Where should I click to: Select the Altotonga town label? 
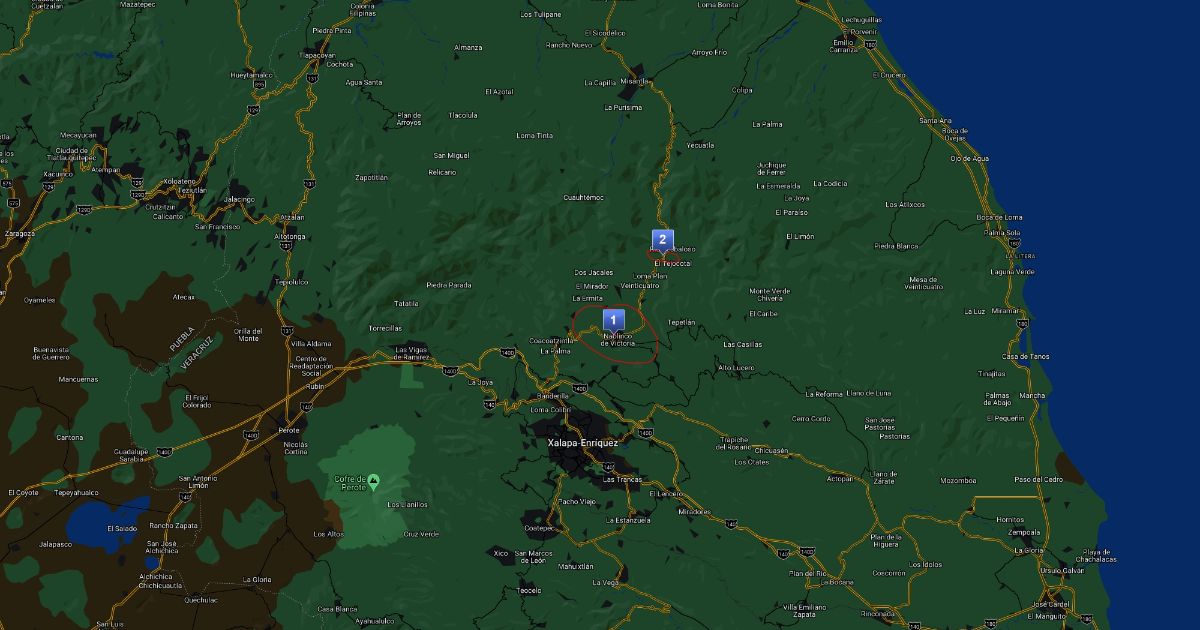[x=289, y=236]
